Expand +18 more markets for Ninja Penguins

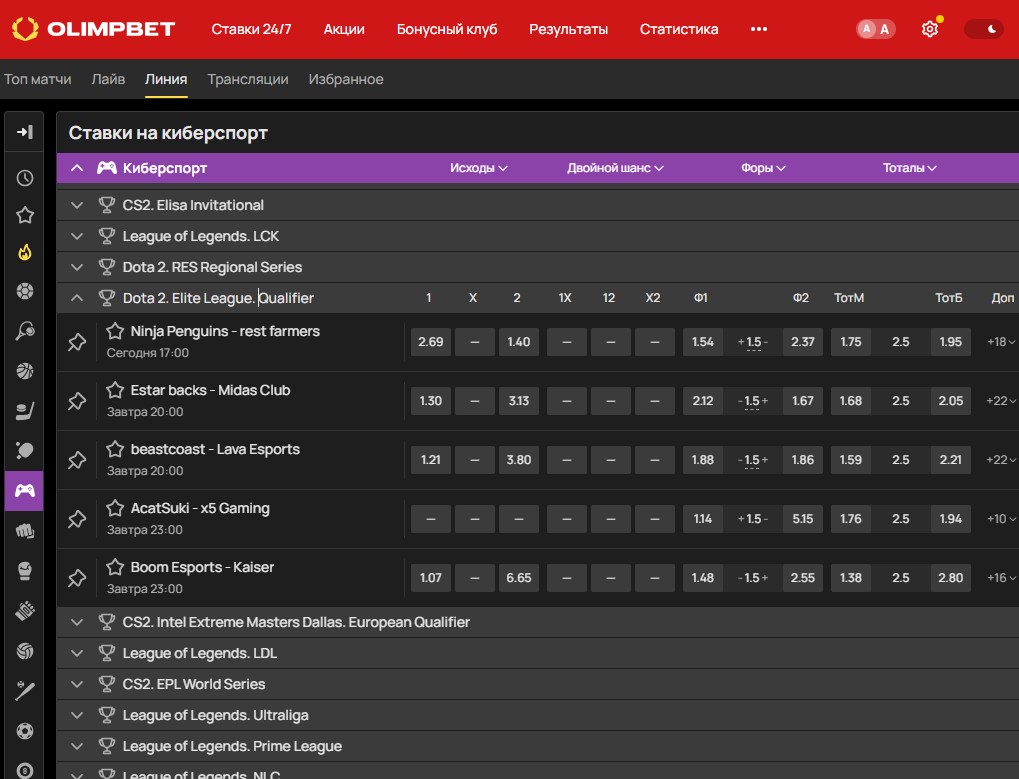coord(1001,342)
